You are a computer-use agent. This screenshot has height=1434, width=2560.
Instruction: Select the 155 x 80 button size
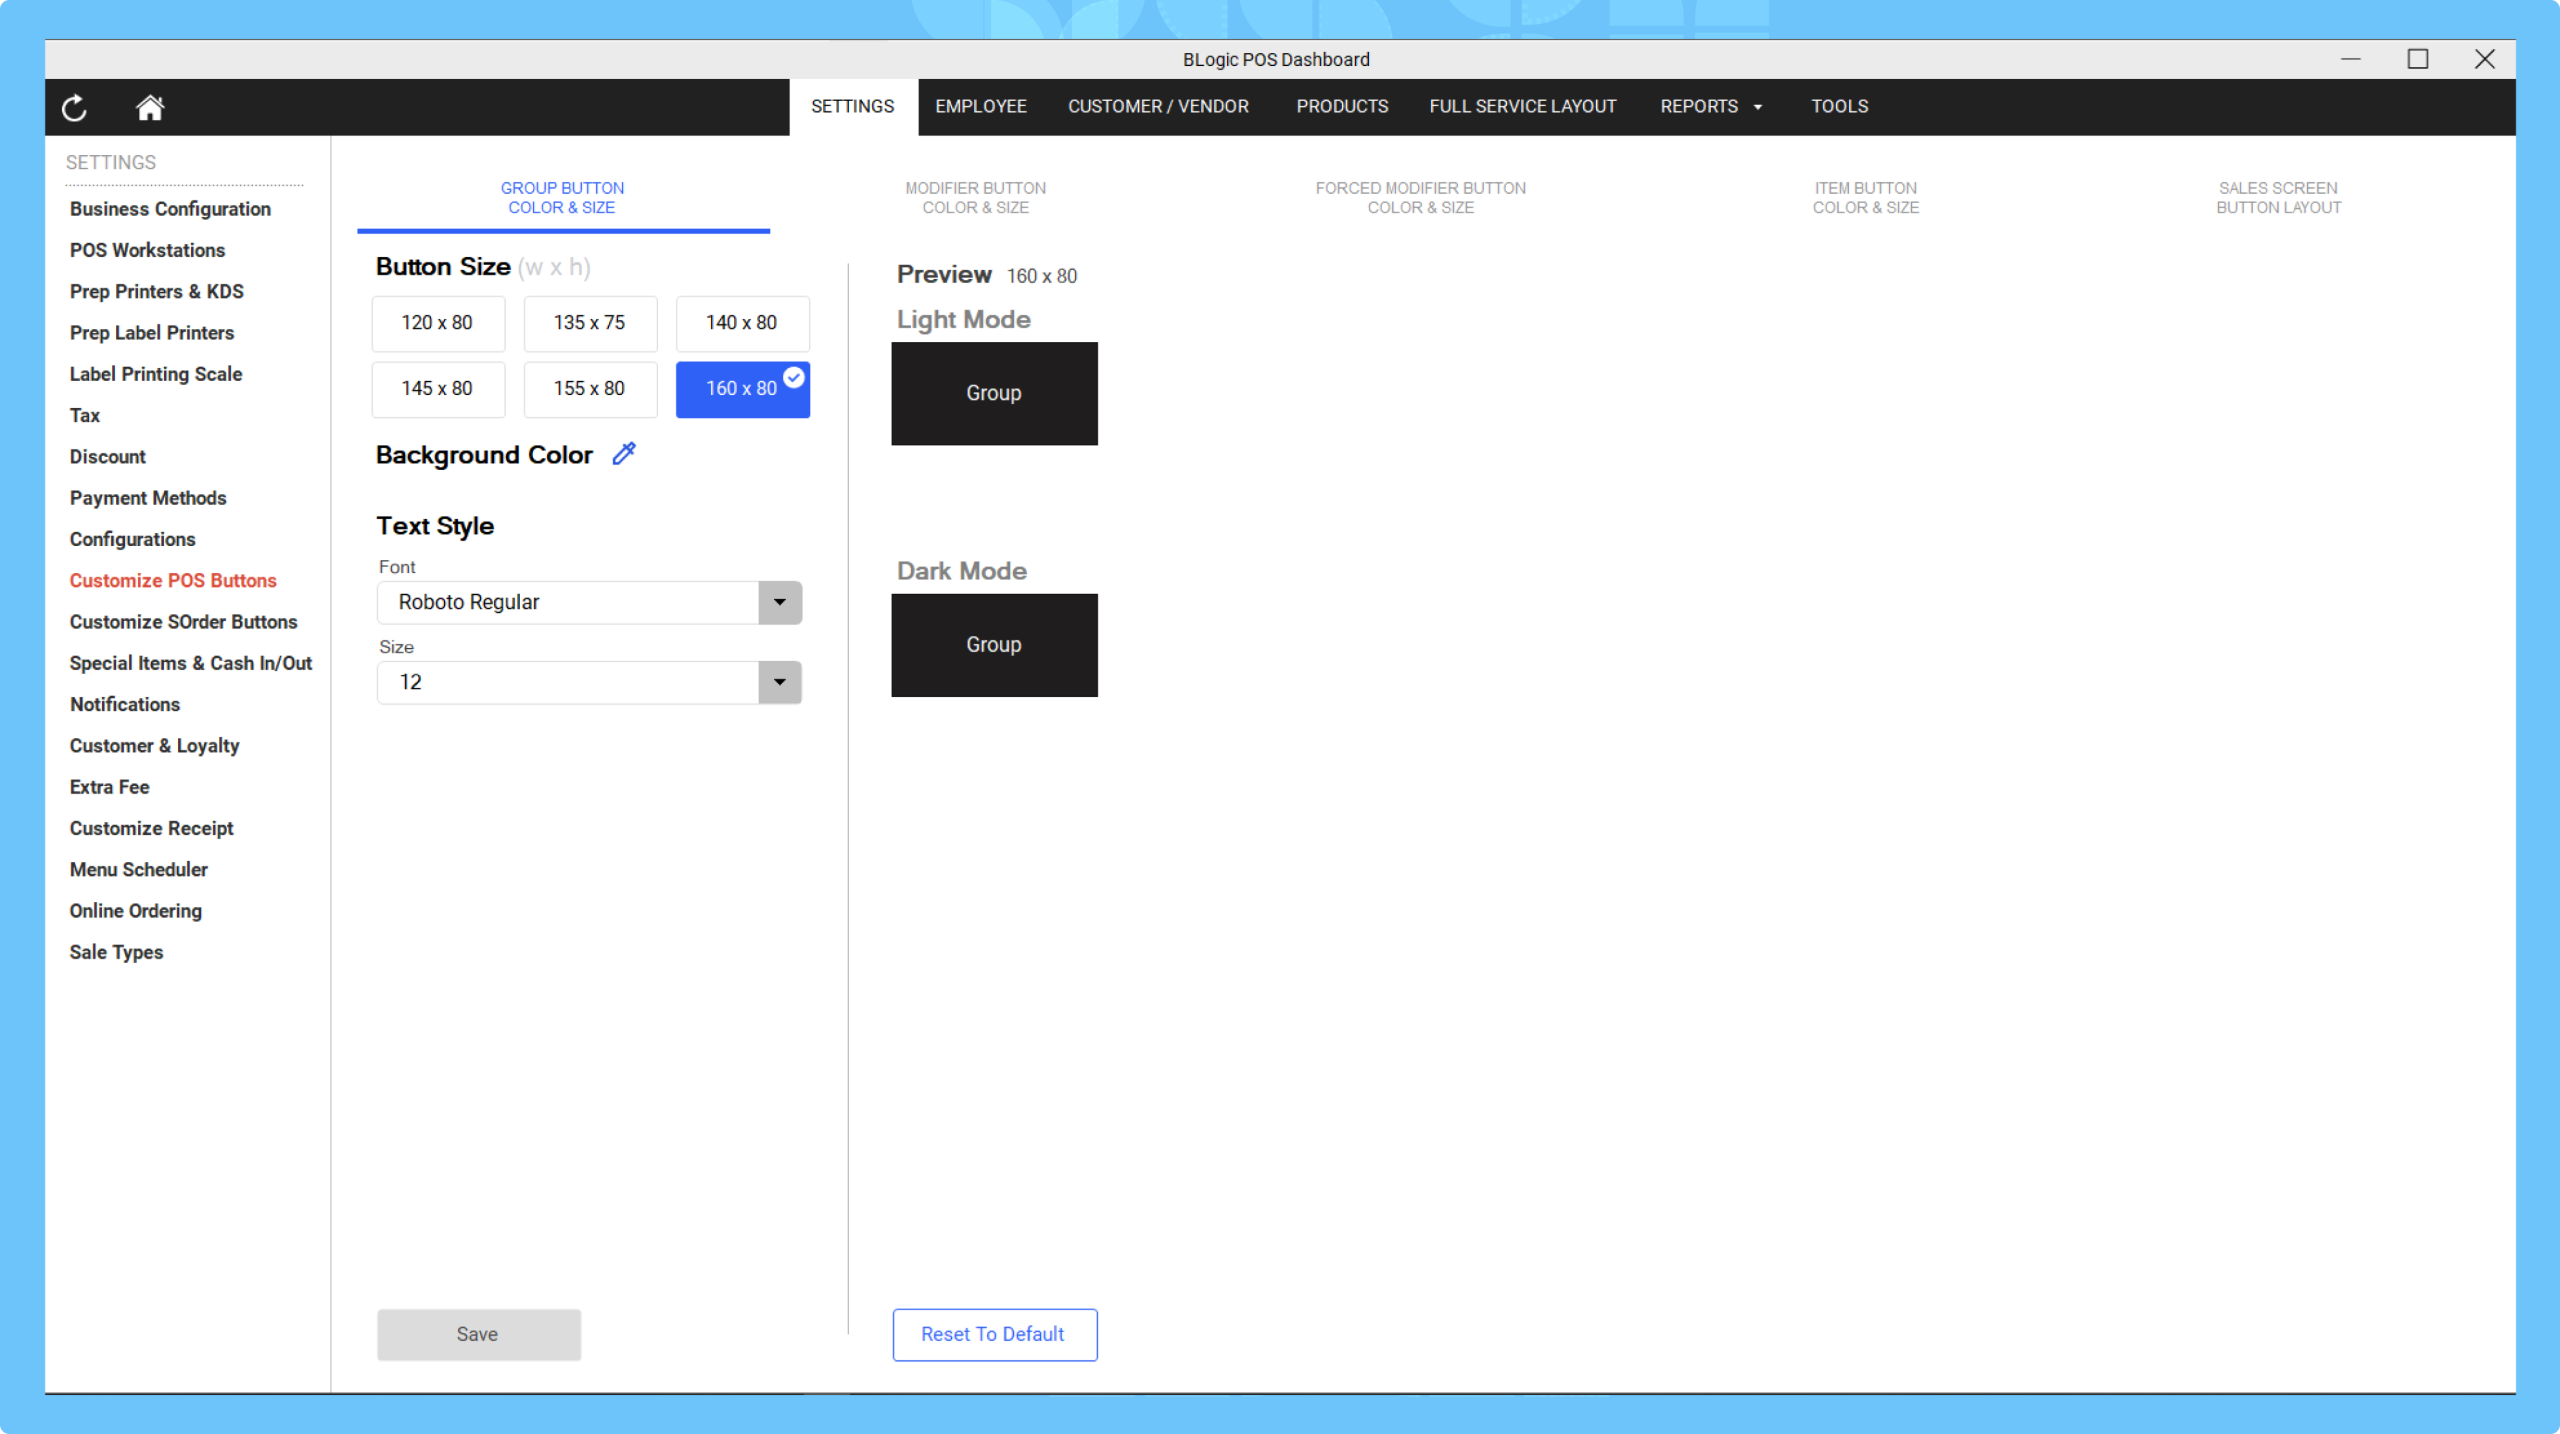coord(590,389)
